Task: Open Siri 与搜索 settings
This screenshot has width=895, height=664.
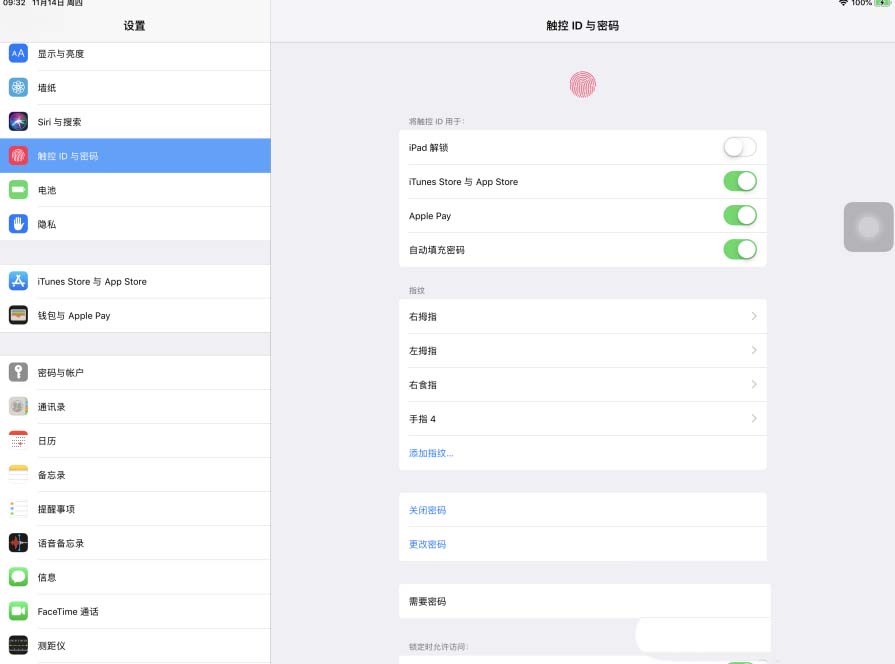Action: [135, 122]
